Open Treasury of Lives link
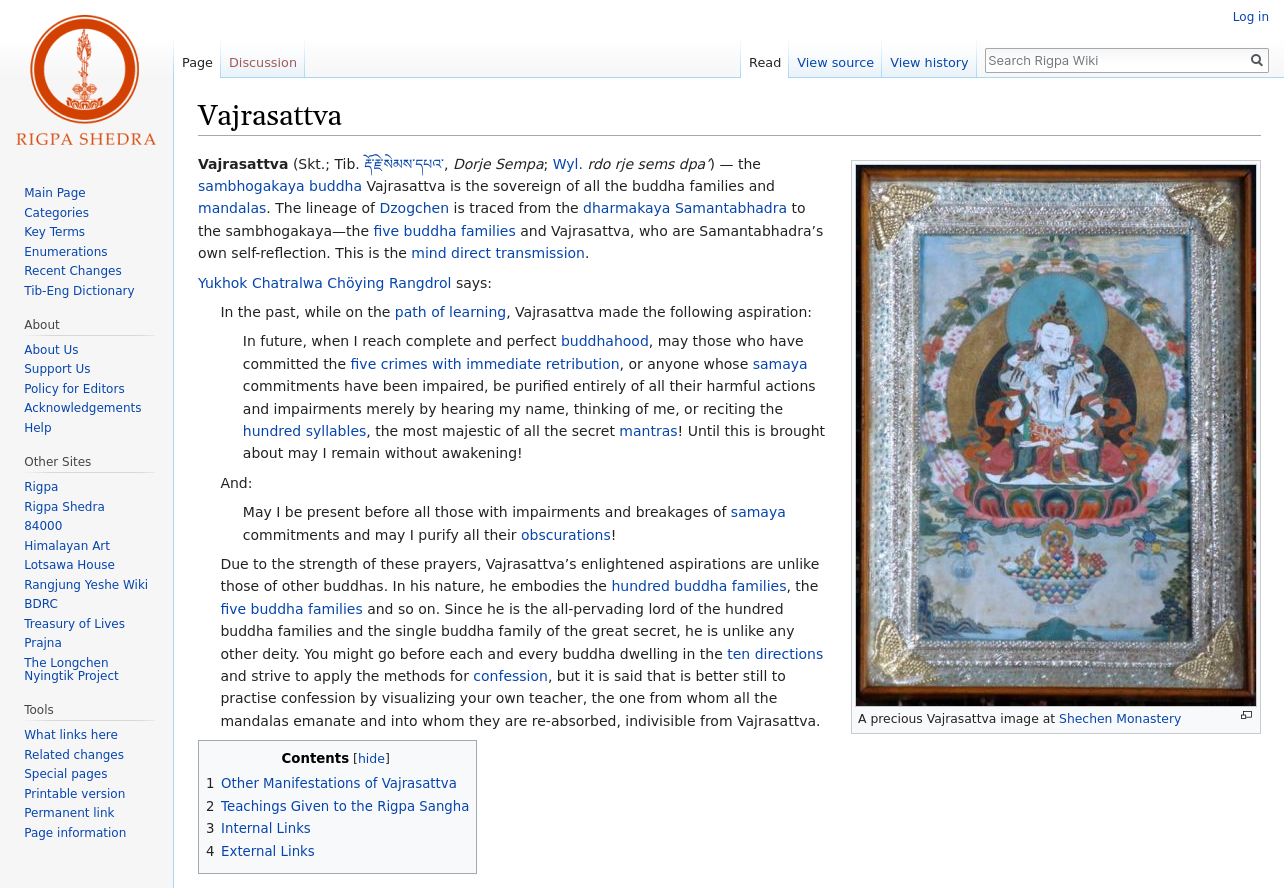The image size is (1284, 888). [x=74, y=624]
